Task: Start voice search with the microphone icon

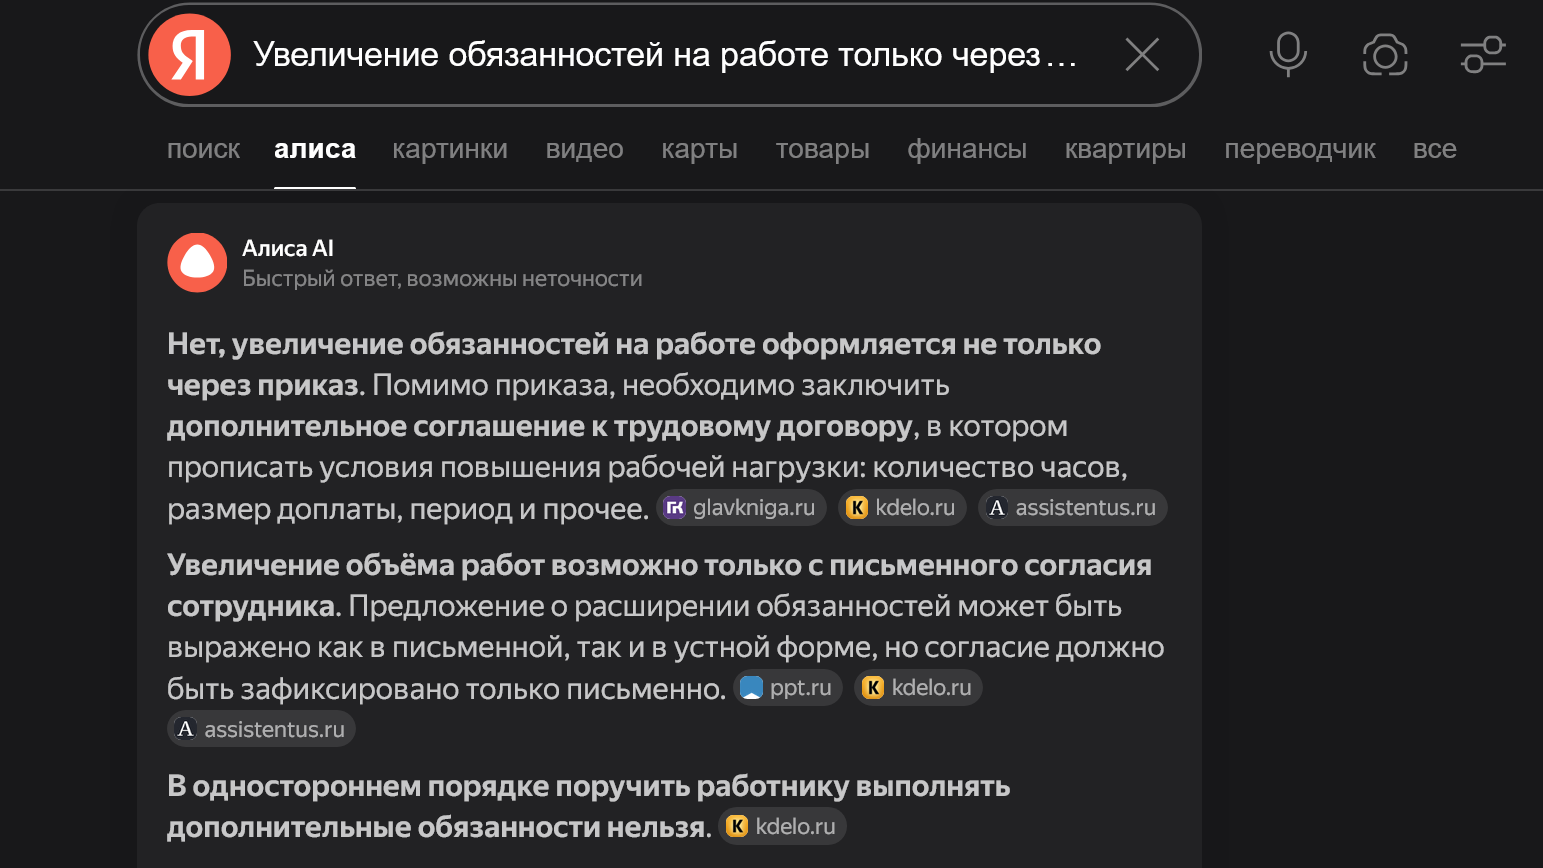Action: (x=1288, y=55)
